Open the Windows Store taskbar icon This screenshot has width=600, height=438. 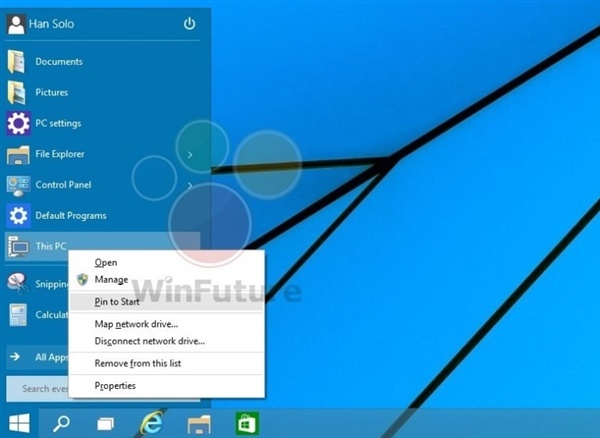[247, 423]
